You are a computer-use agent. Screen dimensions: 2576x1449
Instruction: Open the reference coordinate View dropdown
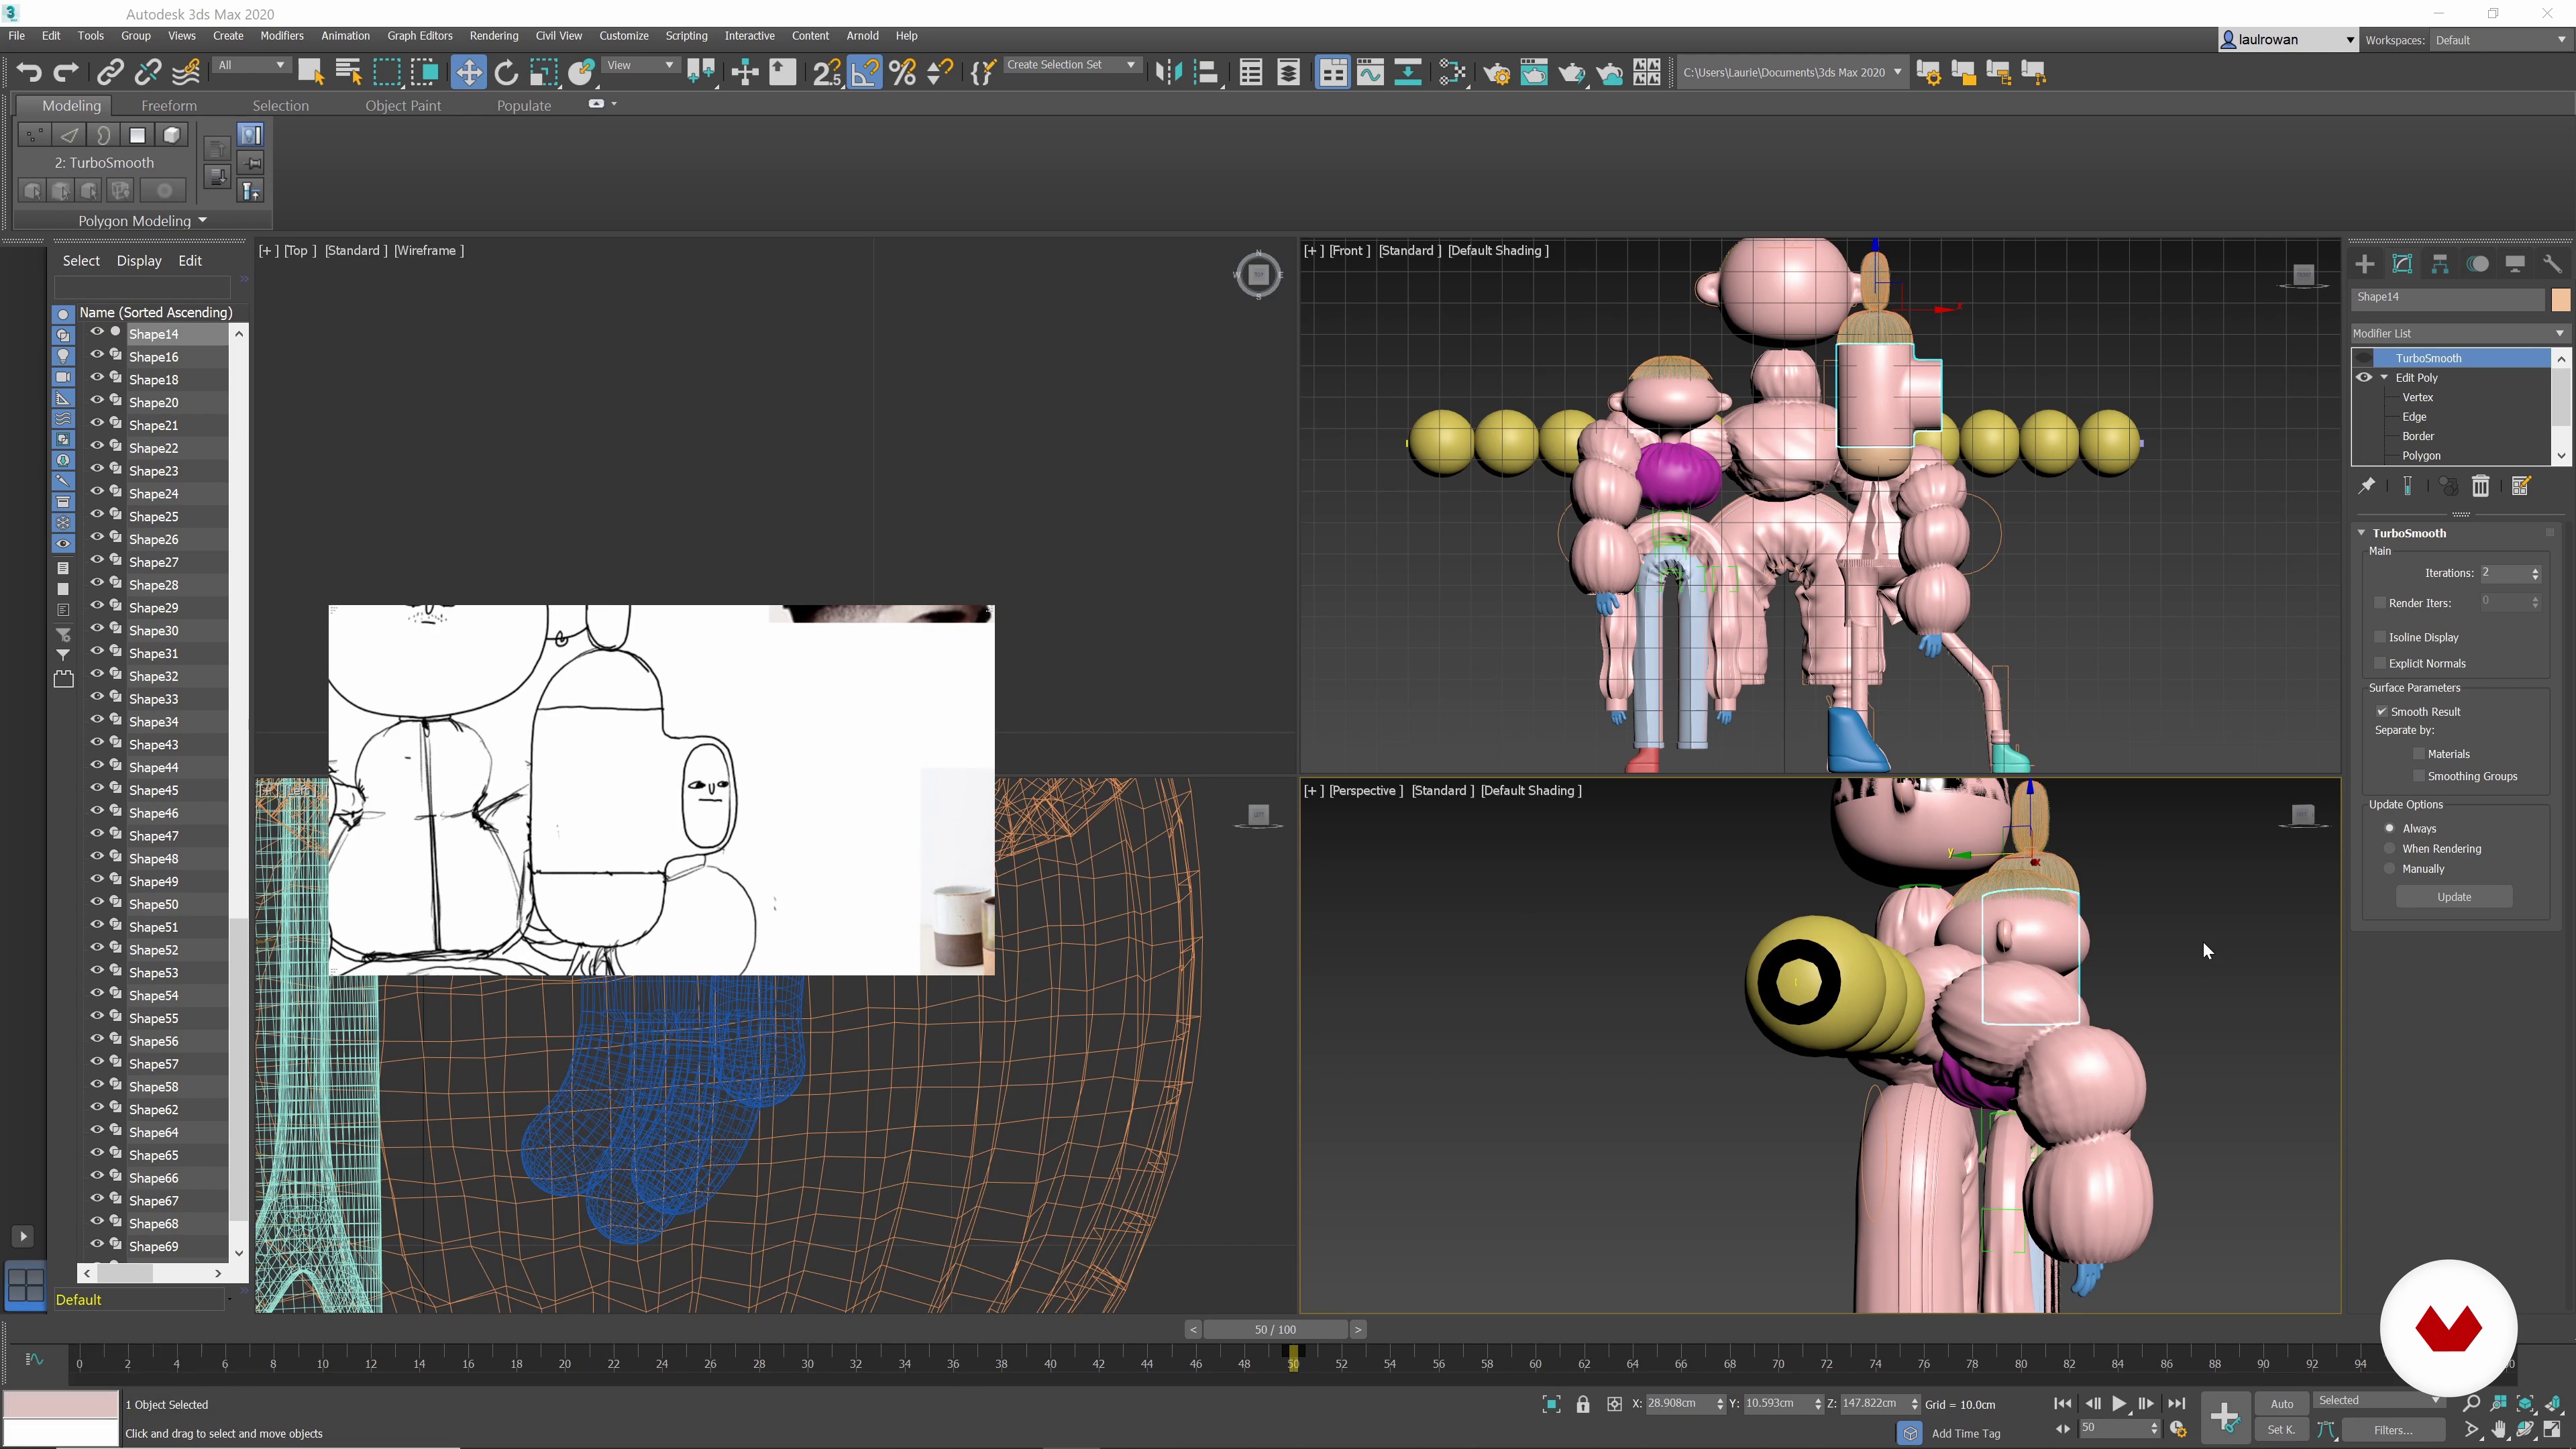point(640,65)
